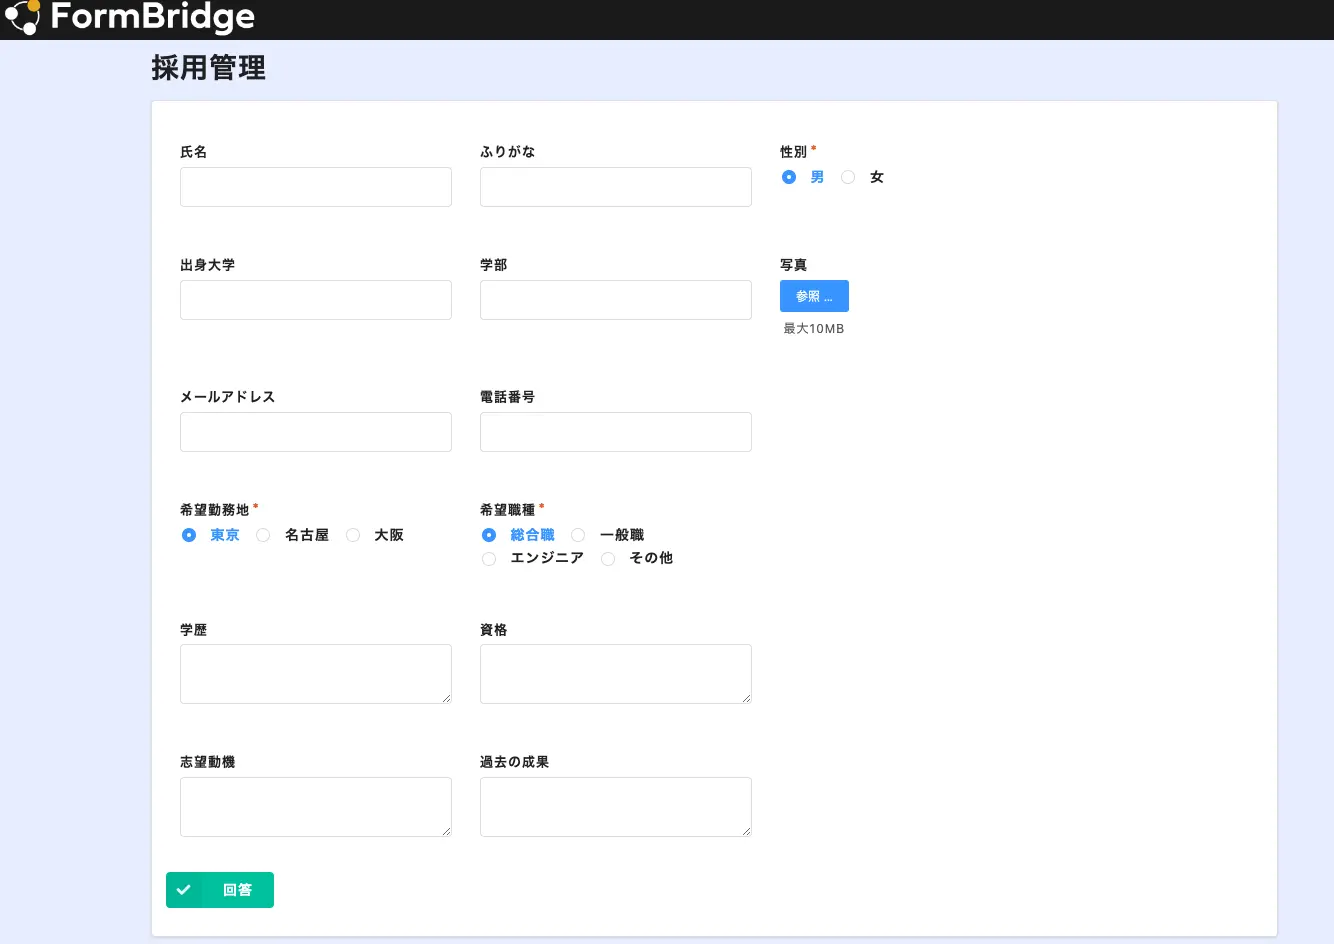The width and height of the screenshot is (1334, 944).
Task: Choose 名古屋 as desired work location
Action: point(263,535)
